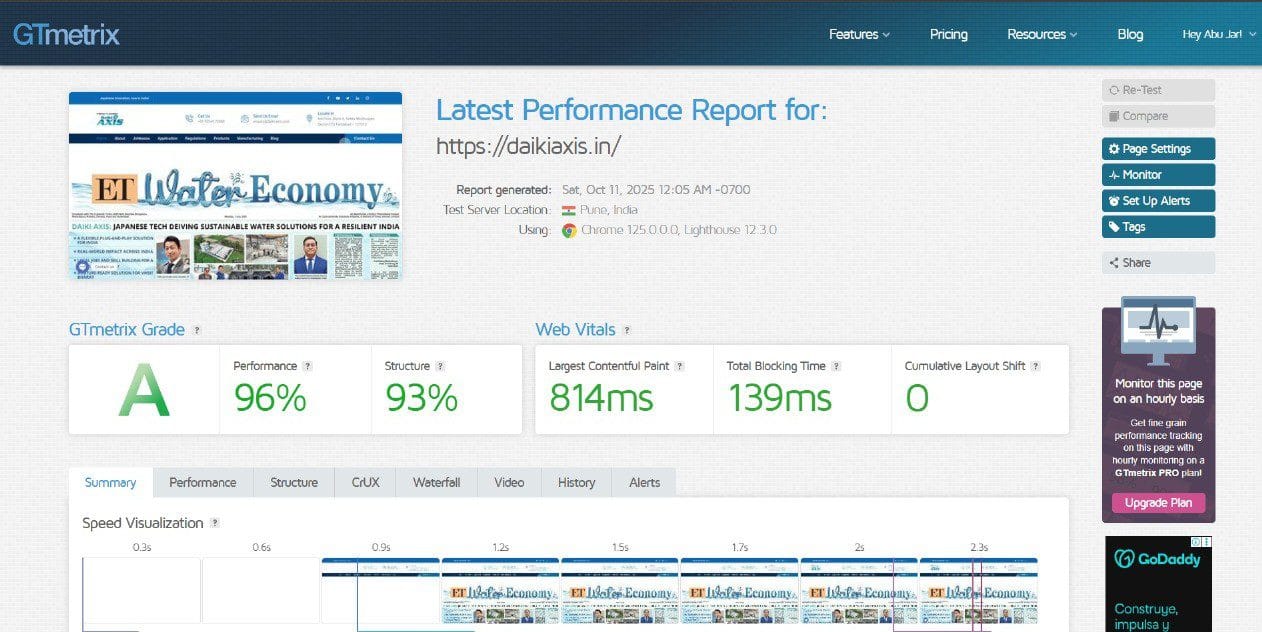Expand the Resources dropdown menu
Image resolution: width=1262 pixels, height=632 pixels.
pyautogui.click(x=1042, y=34)
